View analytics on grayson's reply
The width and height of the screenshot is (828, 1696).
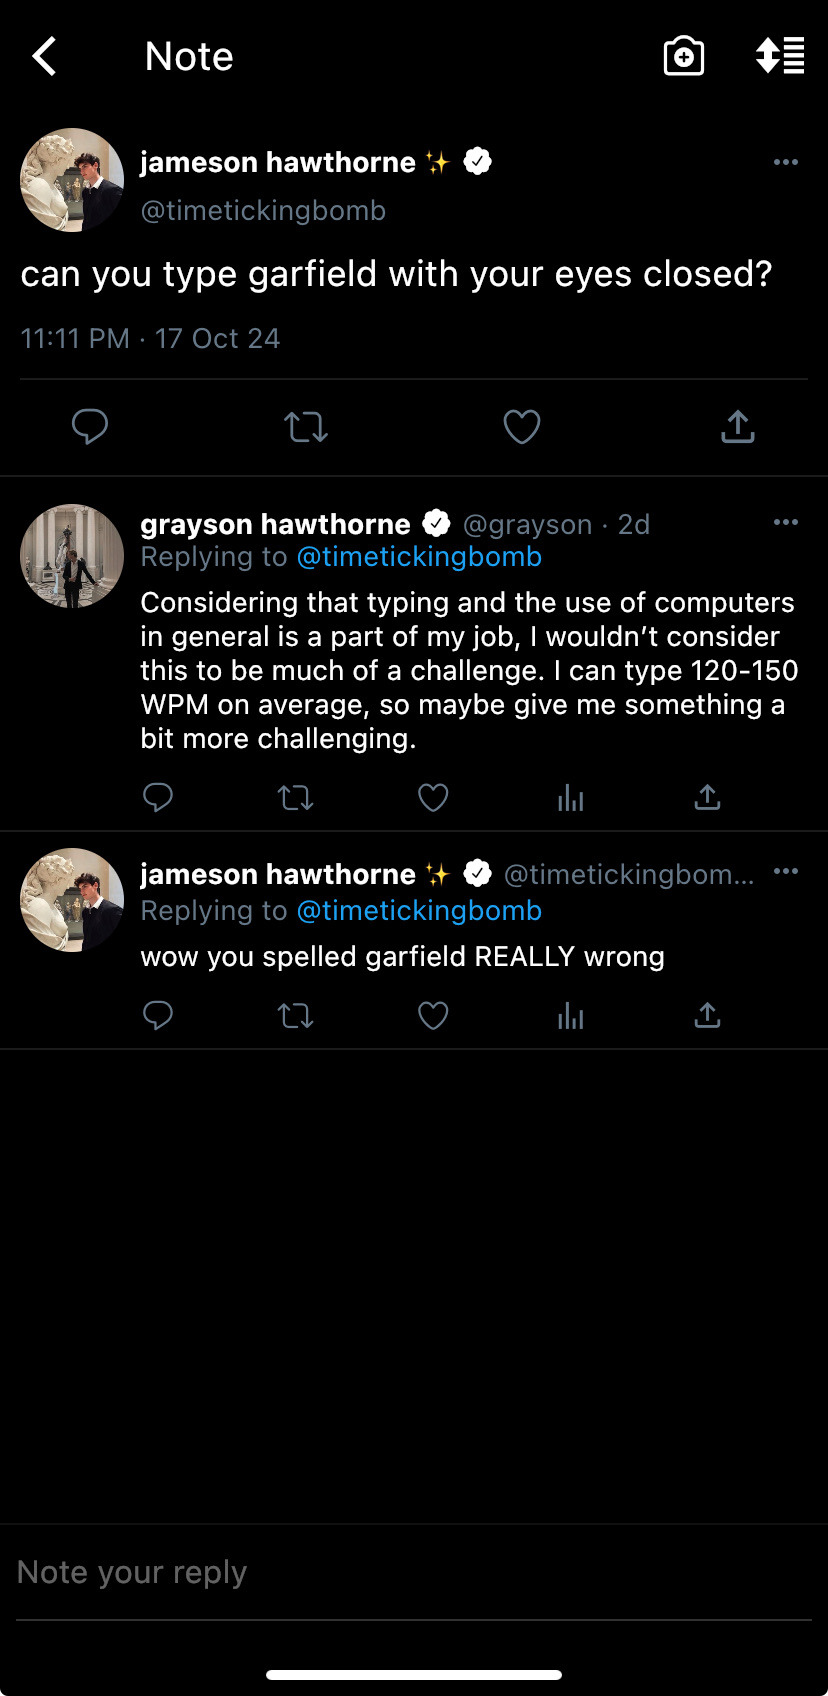[x=570, y=797]
